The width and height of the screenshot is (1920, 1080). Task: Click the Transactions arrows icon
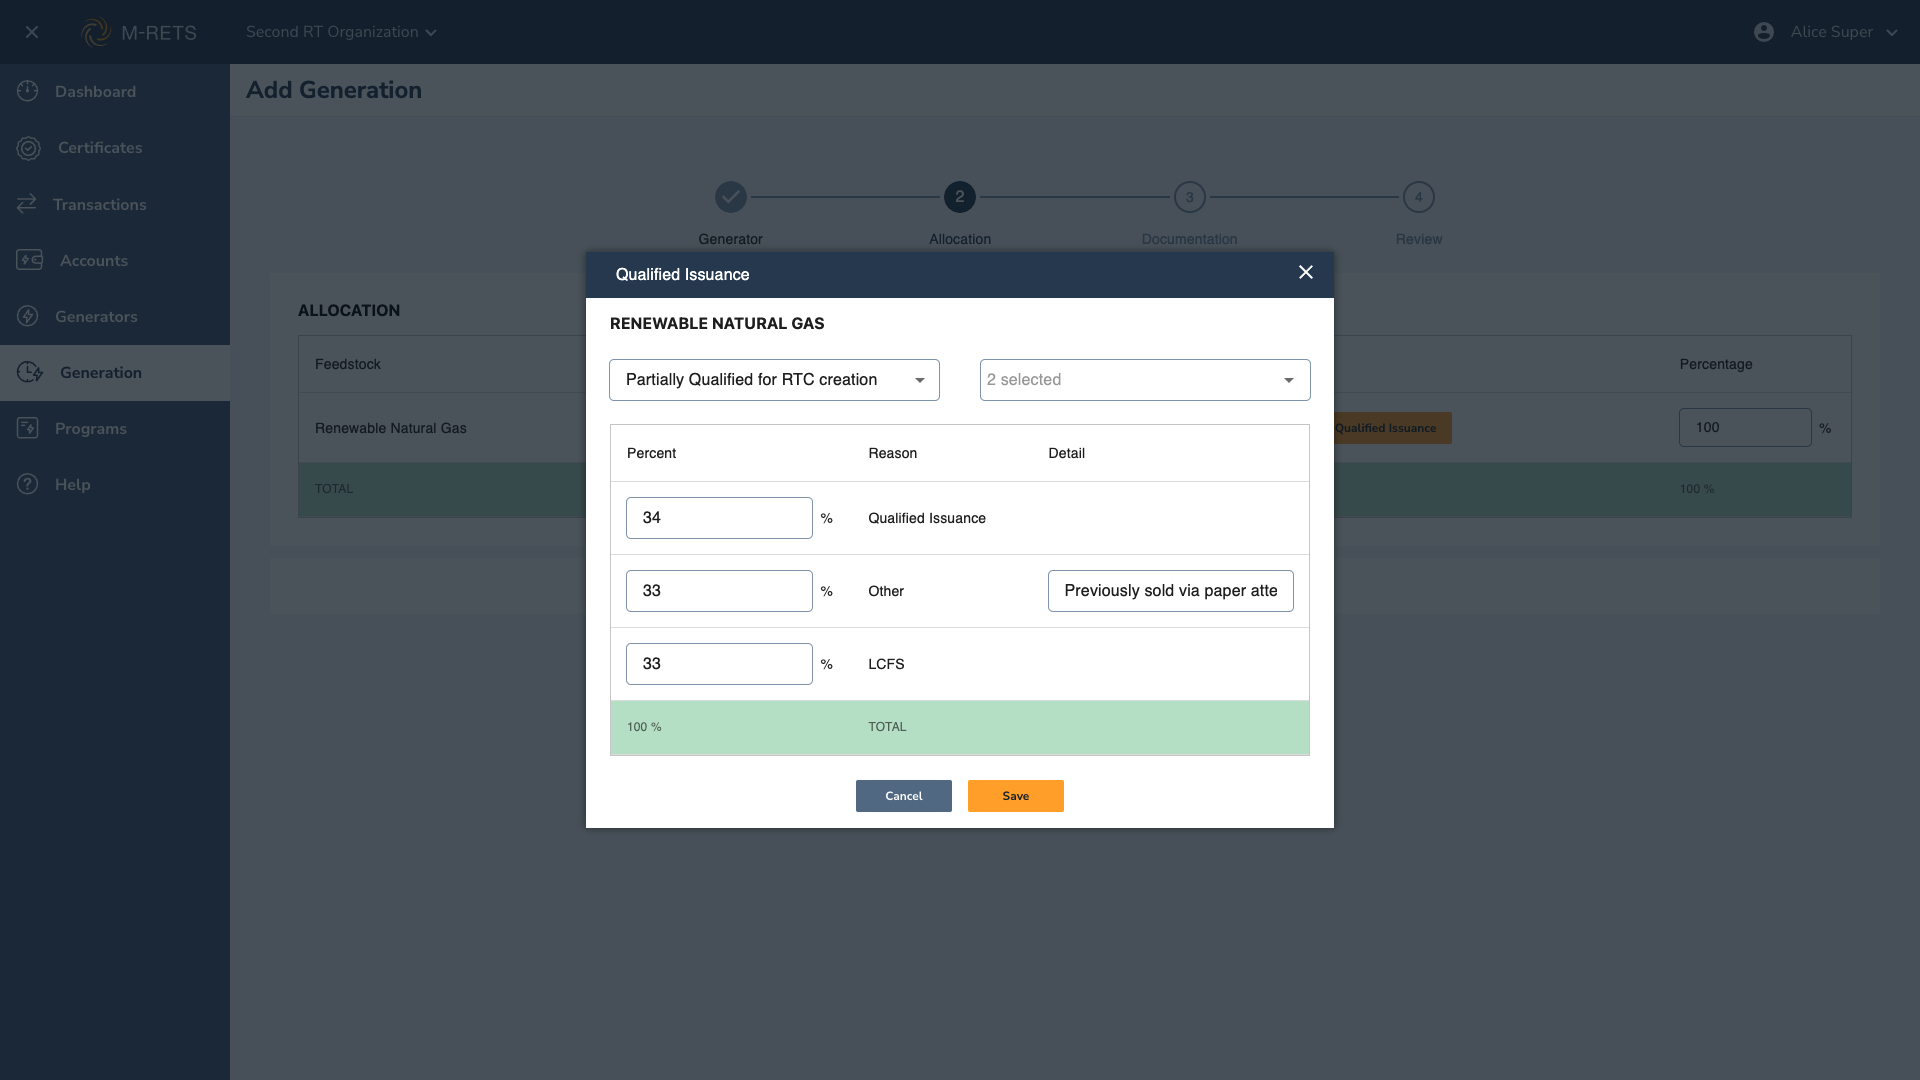pos(27,204)
